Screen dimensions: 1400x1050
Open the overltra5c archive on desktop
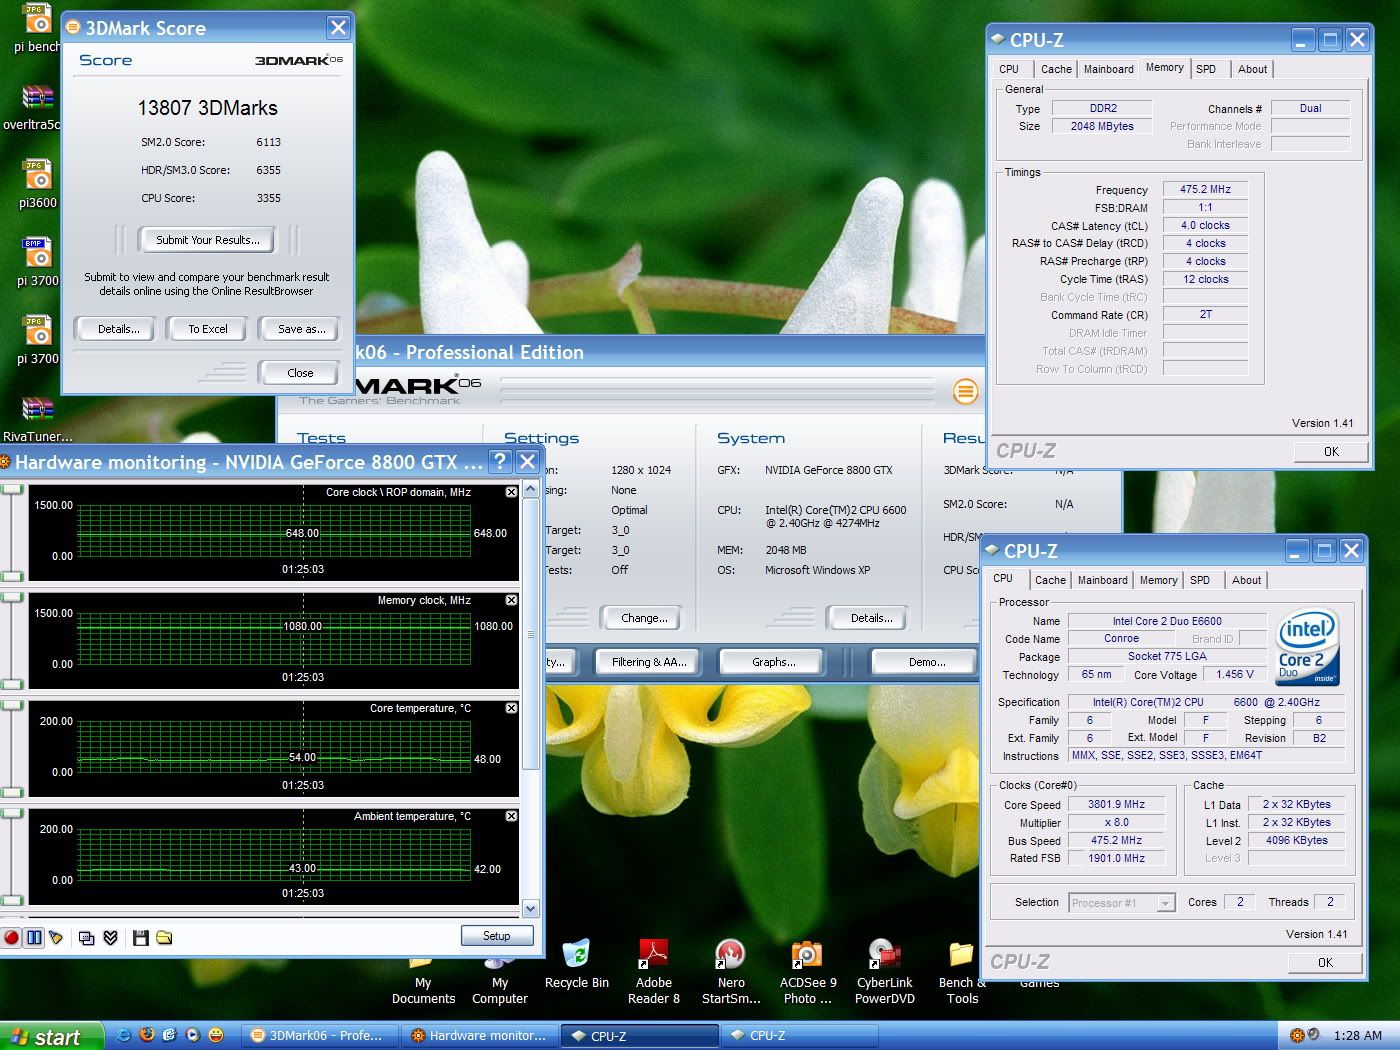click(x=36, y=107)
